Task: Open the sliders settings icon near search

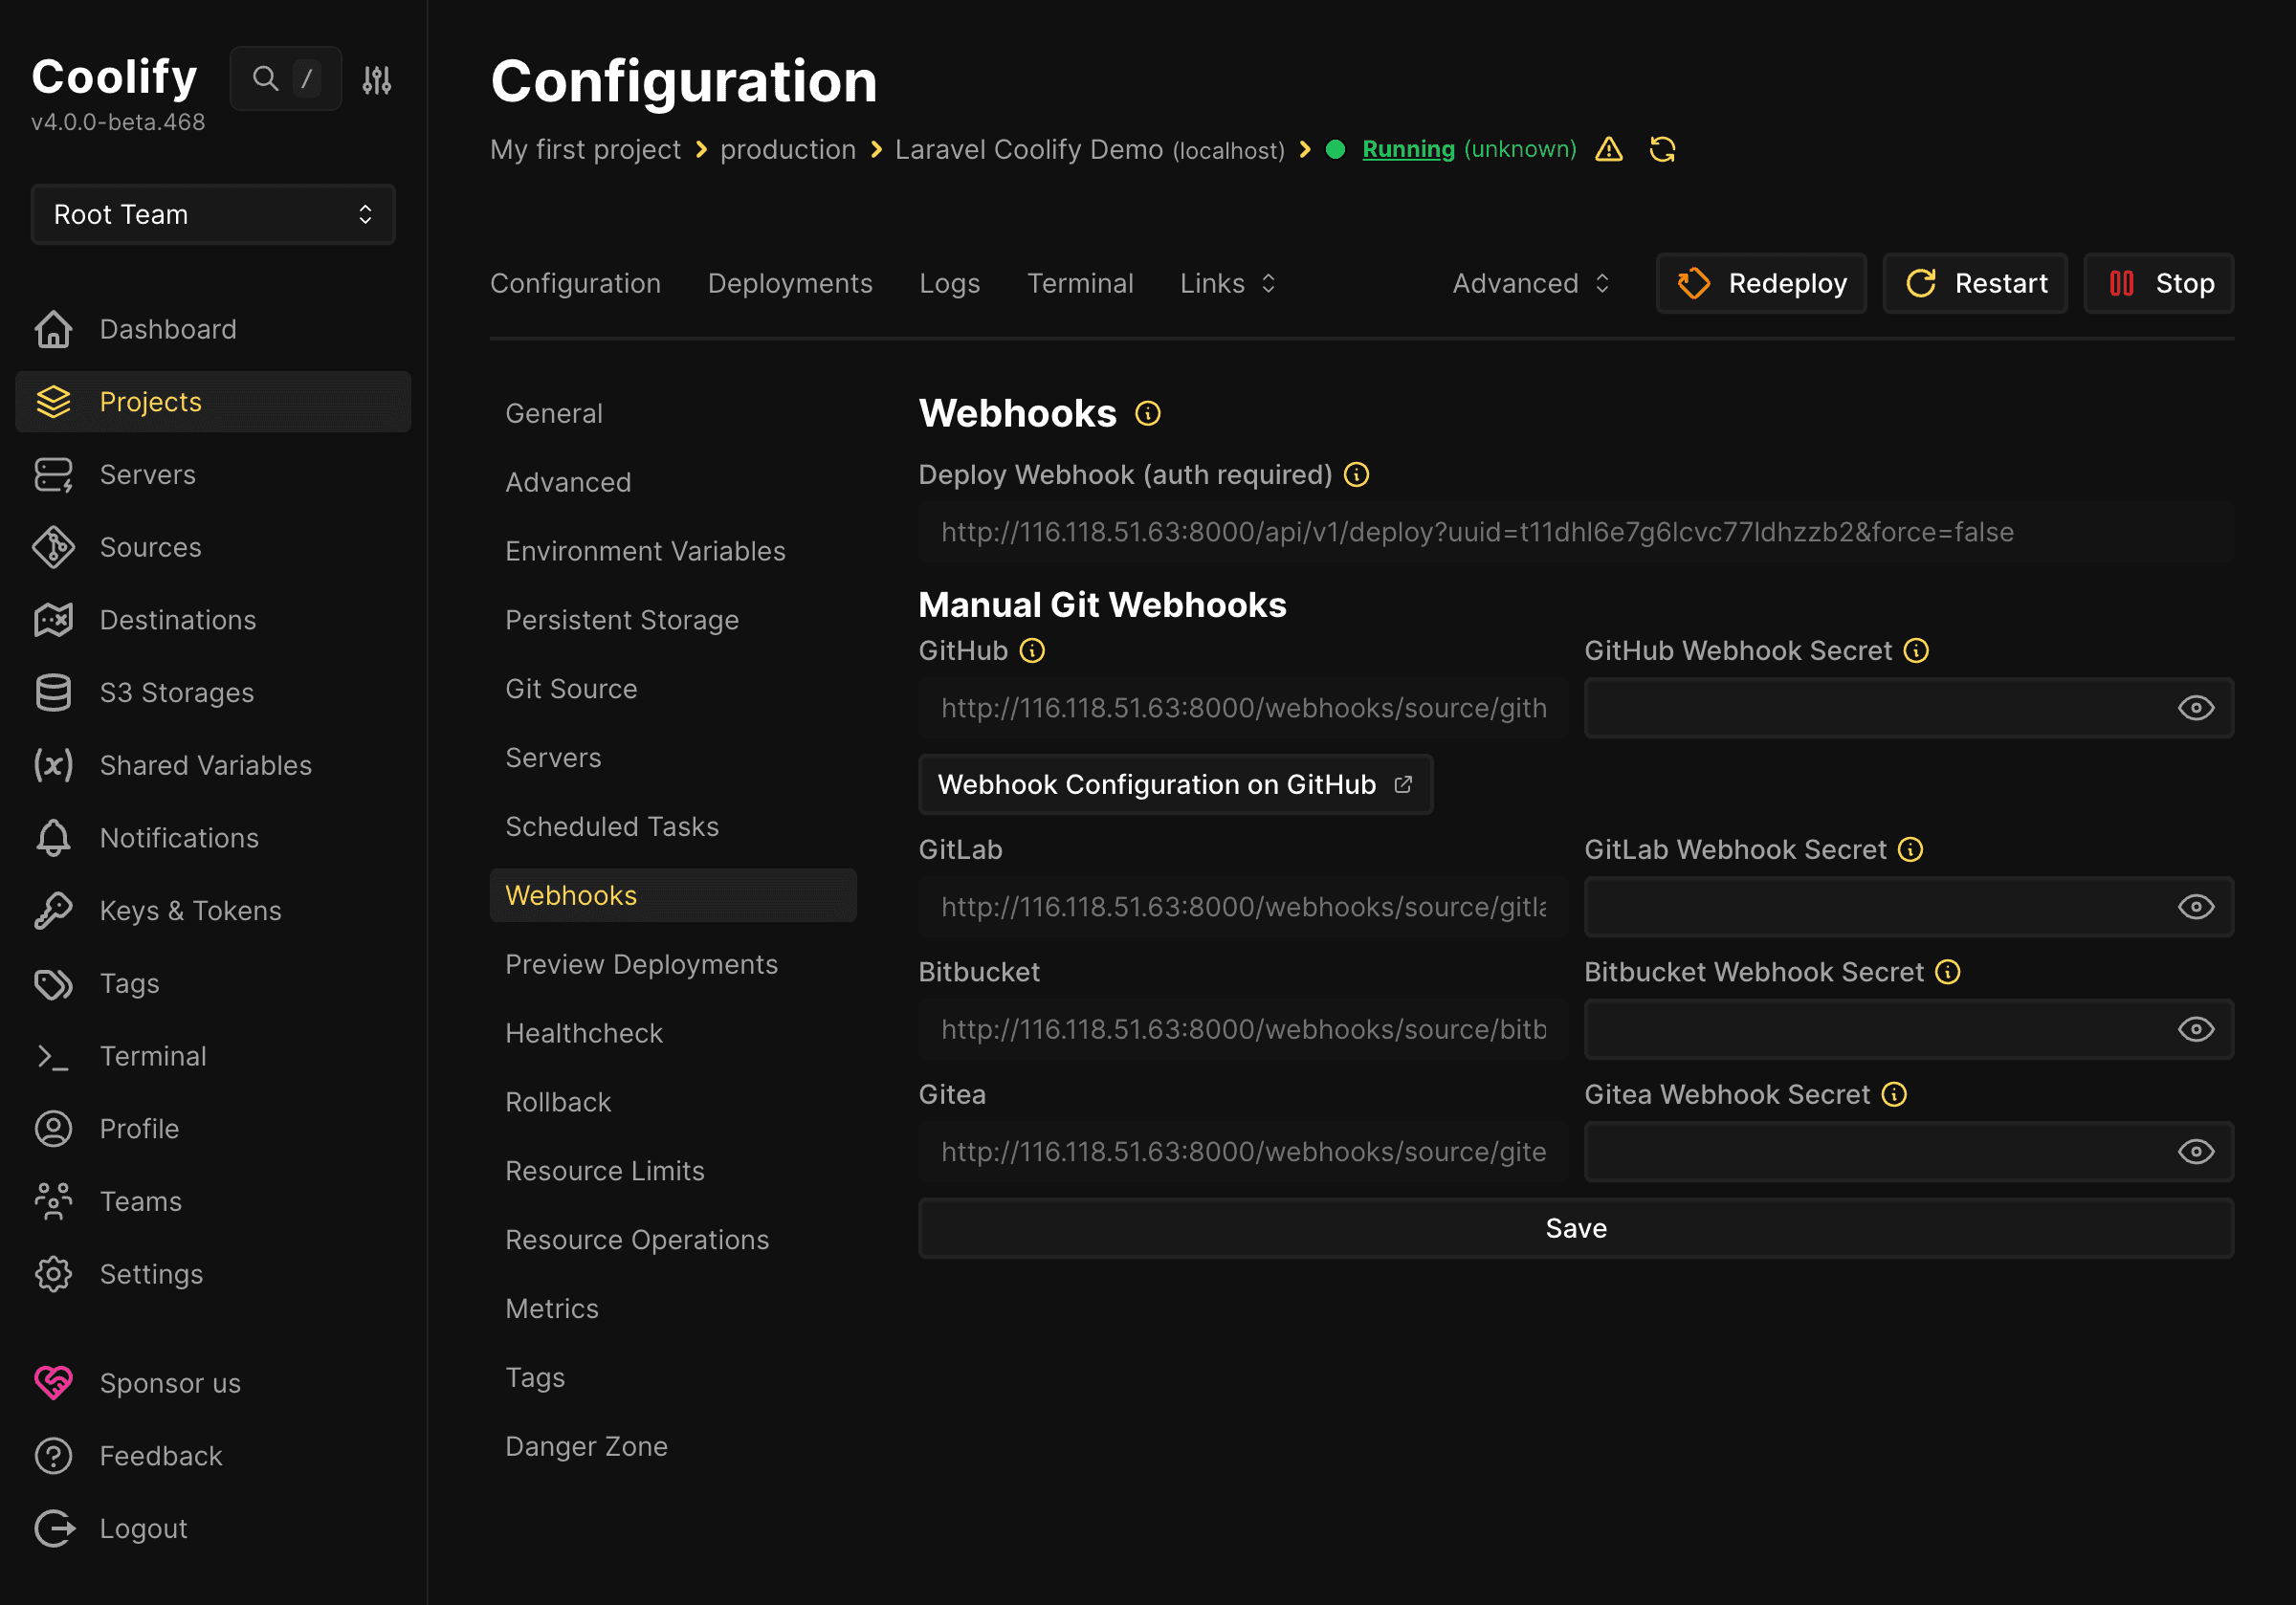Action: pyautogui.click(x=377, y=79)
